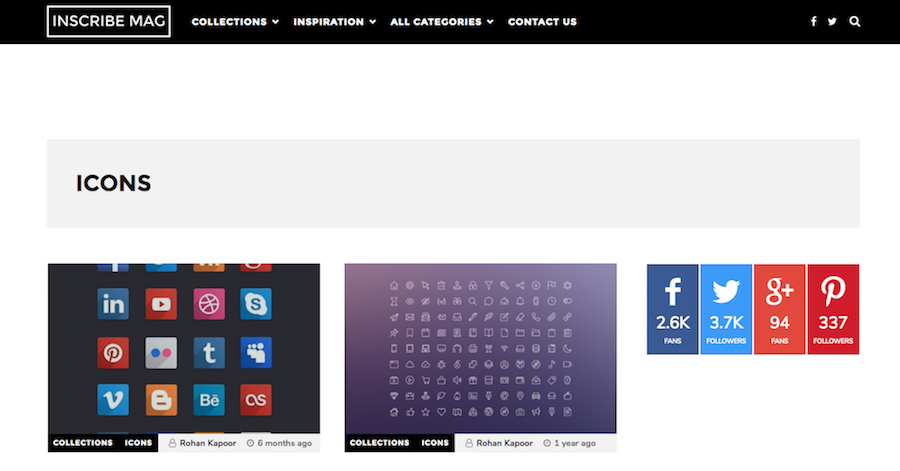Click the Blogger icon in thumbnail
Image resolution: width=900 pixels, height=471 pixels.
click(161, 400)
